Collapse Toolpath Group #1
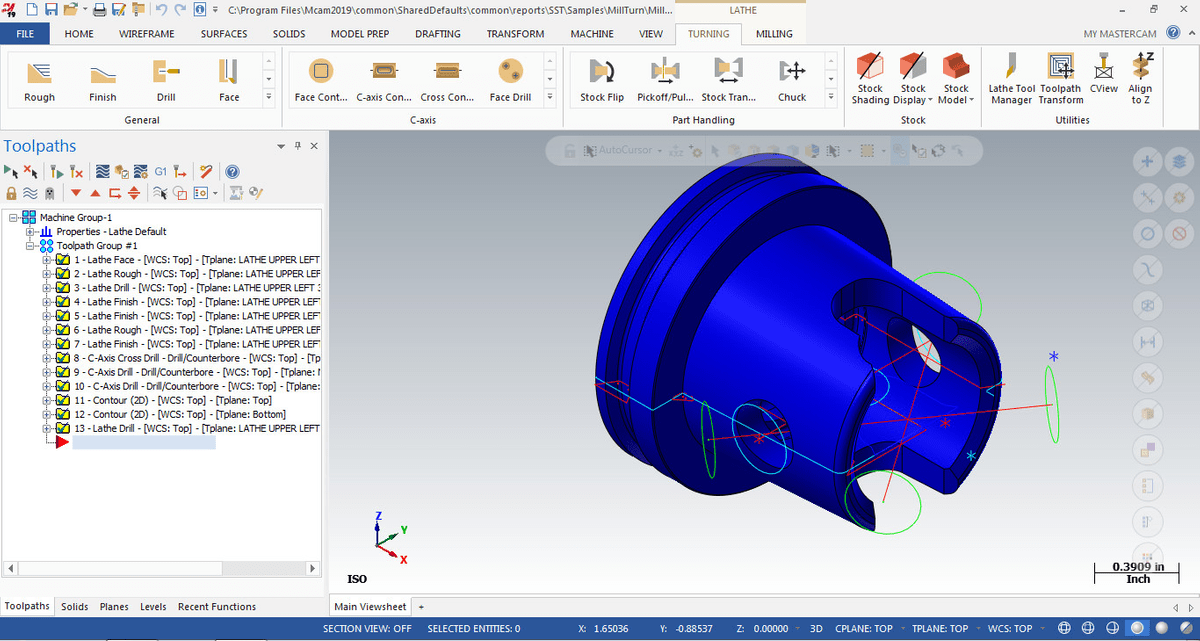The width and height of the screenshot is (1200, 641). (x=30, y=246)
